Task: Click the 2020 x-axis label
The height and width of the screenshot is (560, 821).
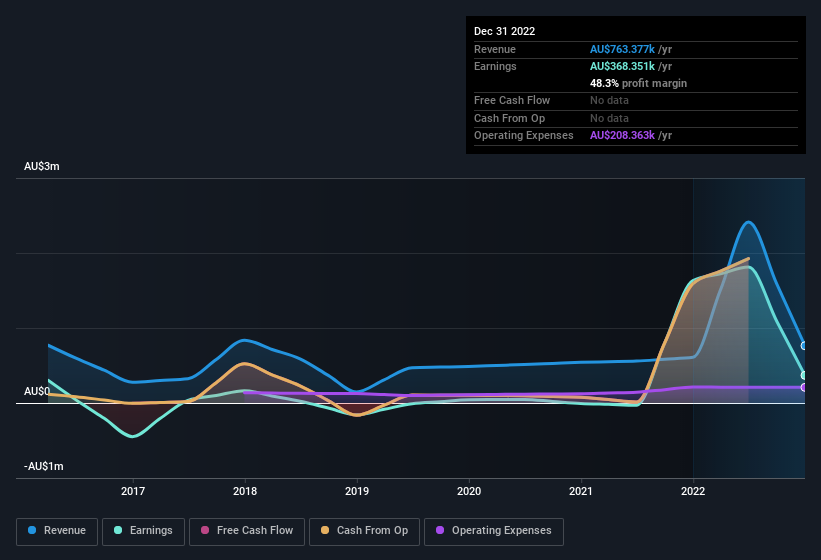Action: pyautogui.click(x=469, y=491)
